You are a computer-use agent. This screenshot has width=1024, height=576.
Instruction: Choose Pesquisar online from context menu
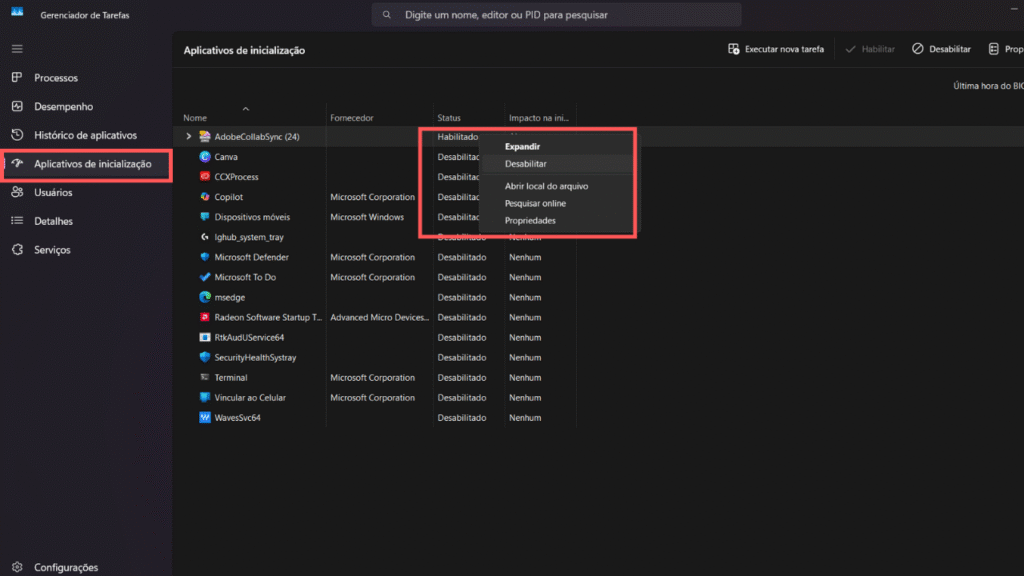(535, 203)
